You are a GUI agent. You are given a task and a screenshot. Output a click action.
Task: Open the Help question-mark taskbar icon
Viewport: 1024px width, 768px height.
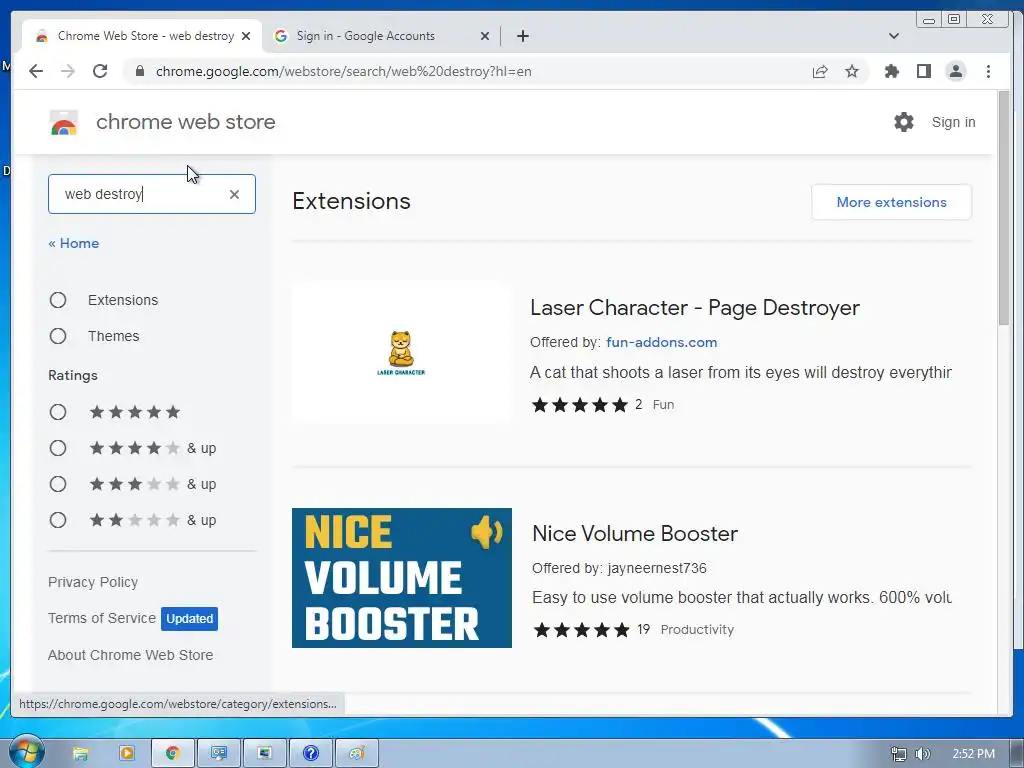pos(311,754)
